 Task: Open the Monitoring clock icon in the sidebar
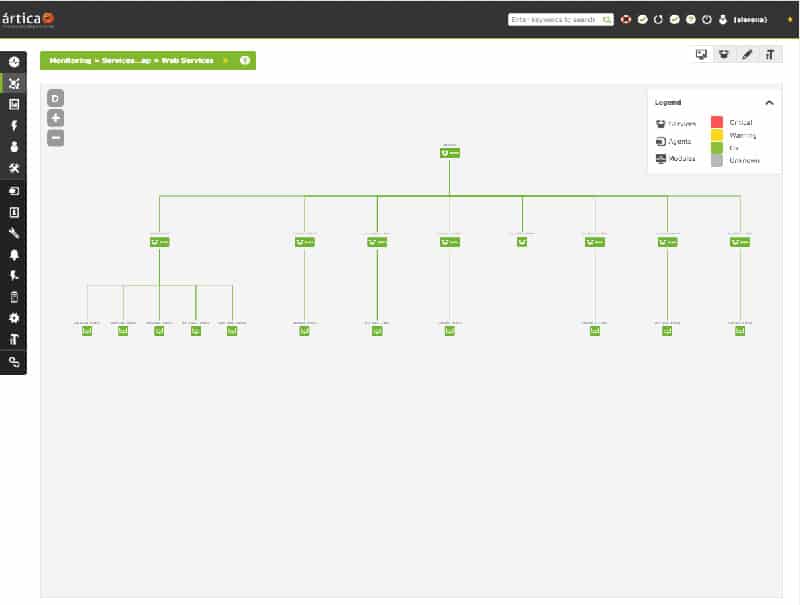click(x=14, y=62)
